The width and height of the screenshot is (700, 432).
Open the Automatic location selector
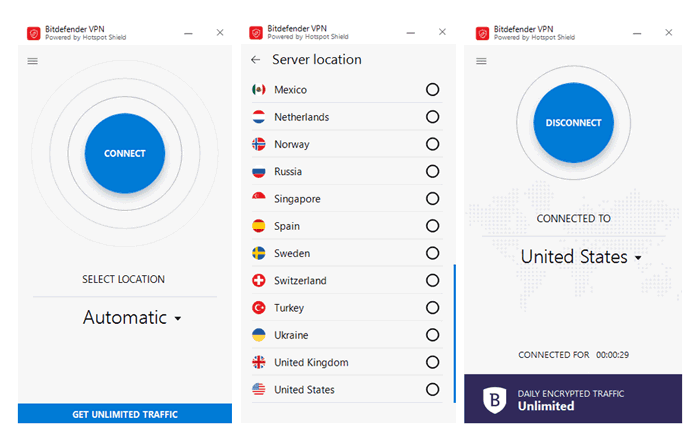132,318
